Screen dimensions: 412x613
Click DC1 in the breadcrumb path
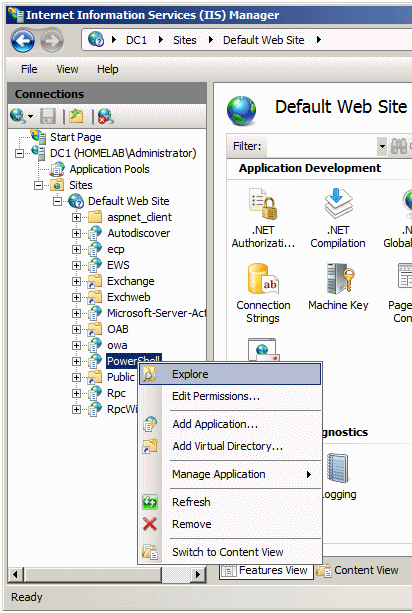tap(136, 40)
